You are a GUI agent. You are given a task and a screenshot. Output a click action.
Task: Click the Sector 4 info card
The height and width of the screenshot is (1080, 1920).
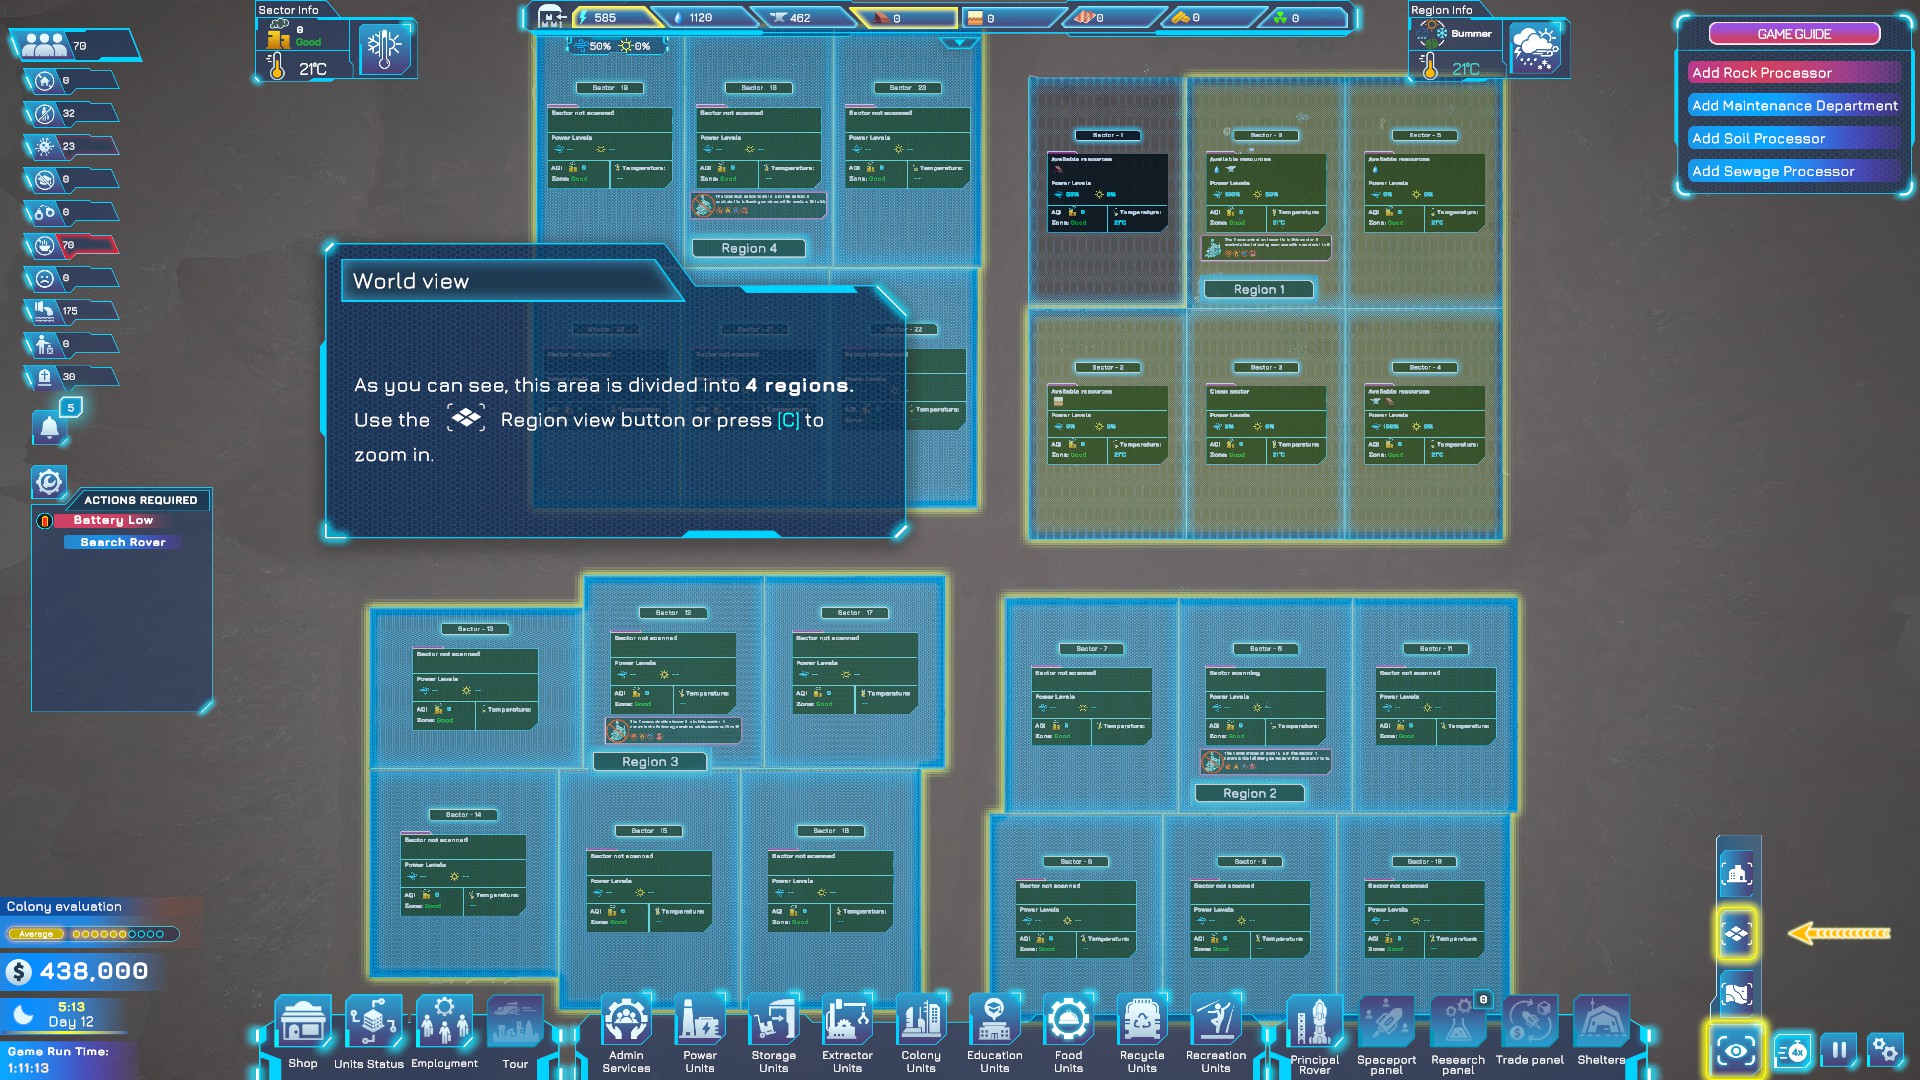click(x=1424, y=424)
